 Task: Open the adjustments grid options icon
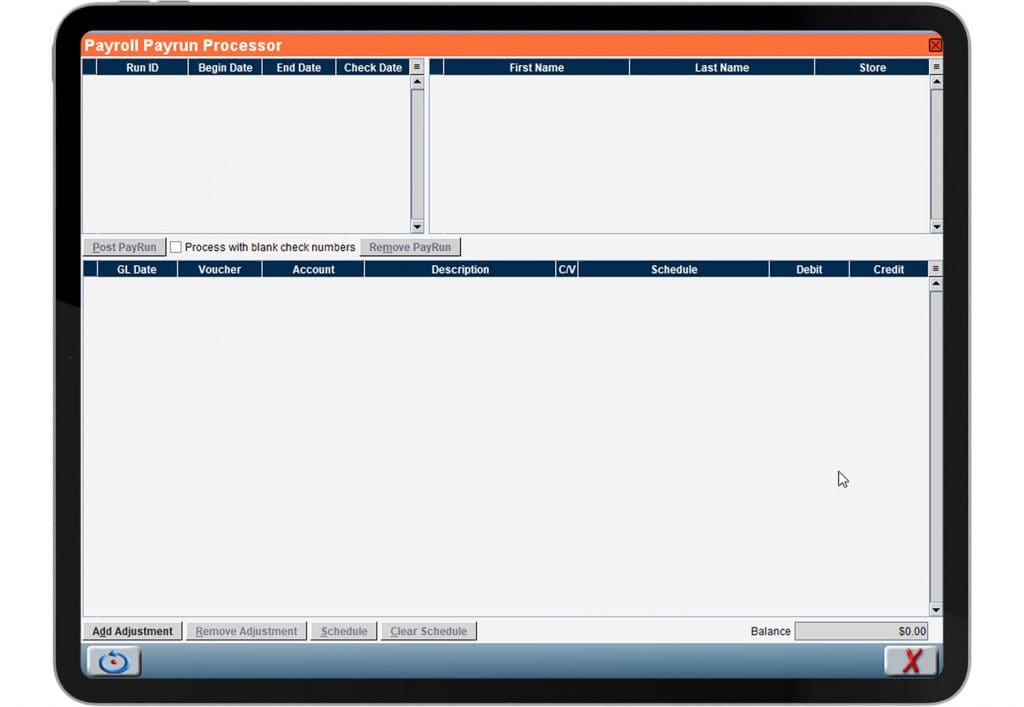click(x=936, y=268)
